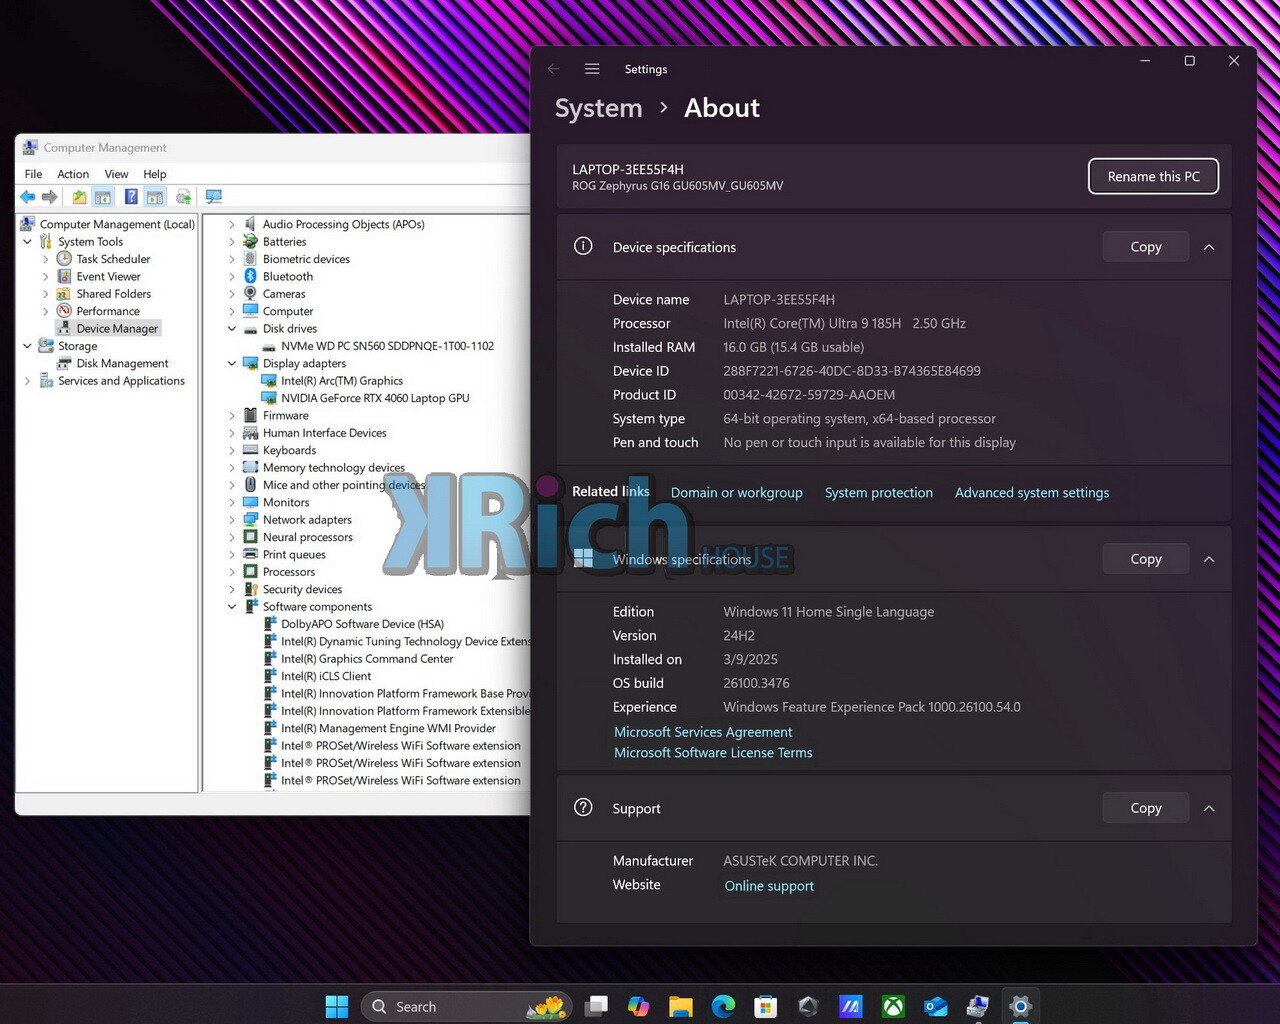
Task: Click Rename this PC button
Action: click(x=1153, y=176)
